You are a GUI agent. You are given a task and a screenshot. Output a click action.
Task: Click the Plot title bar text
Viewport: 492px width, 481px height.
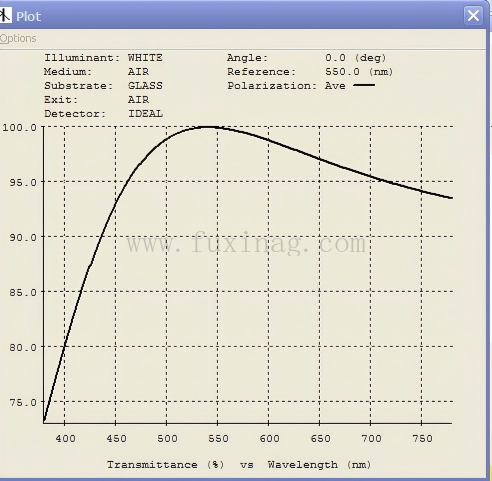28,16
